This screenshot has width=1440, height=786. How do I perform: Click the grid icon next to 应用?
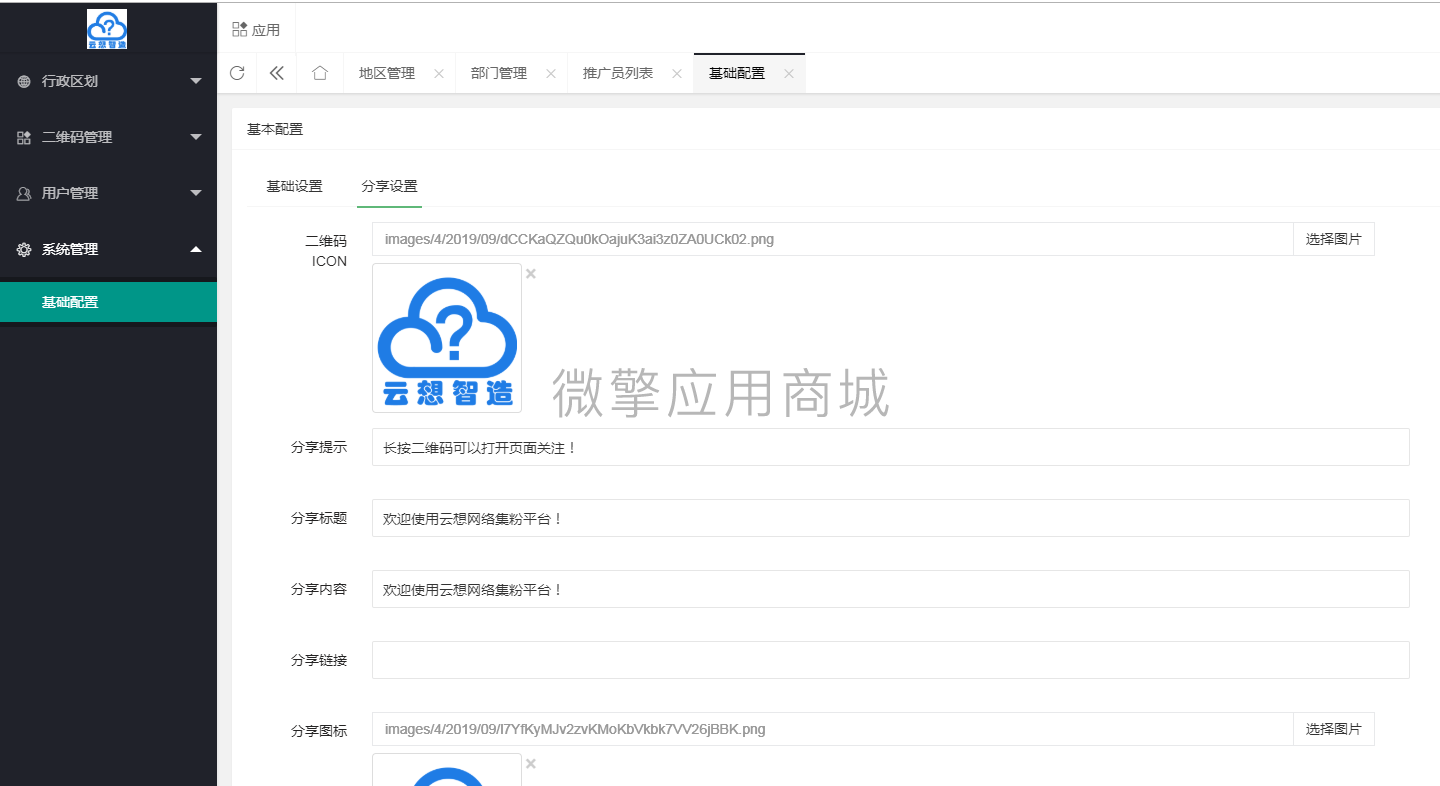[x=239, y=30]
